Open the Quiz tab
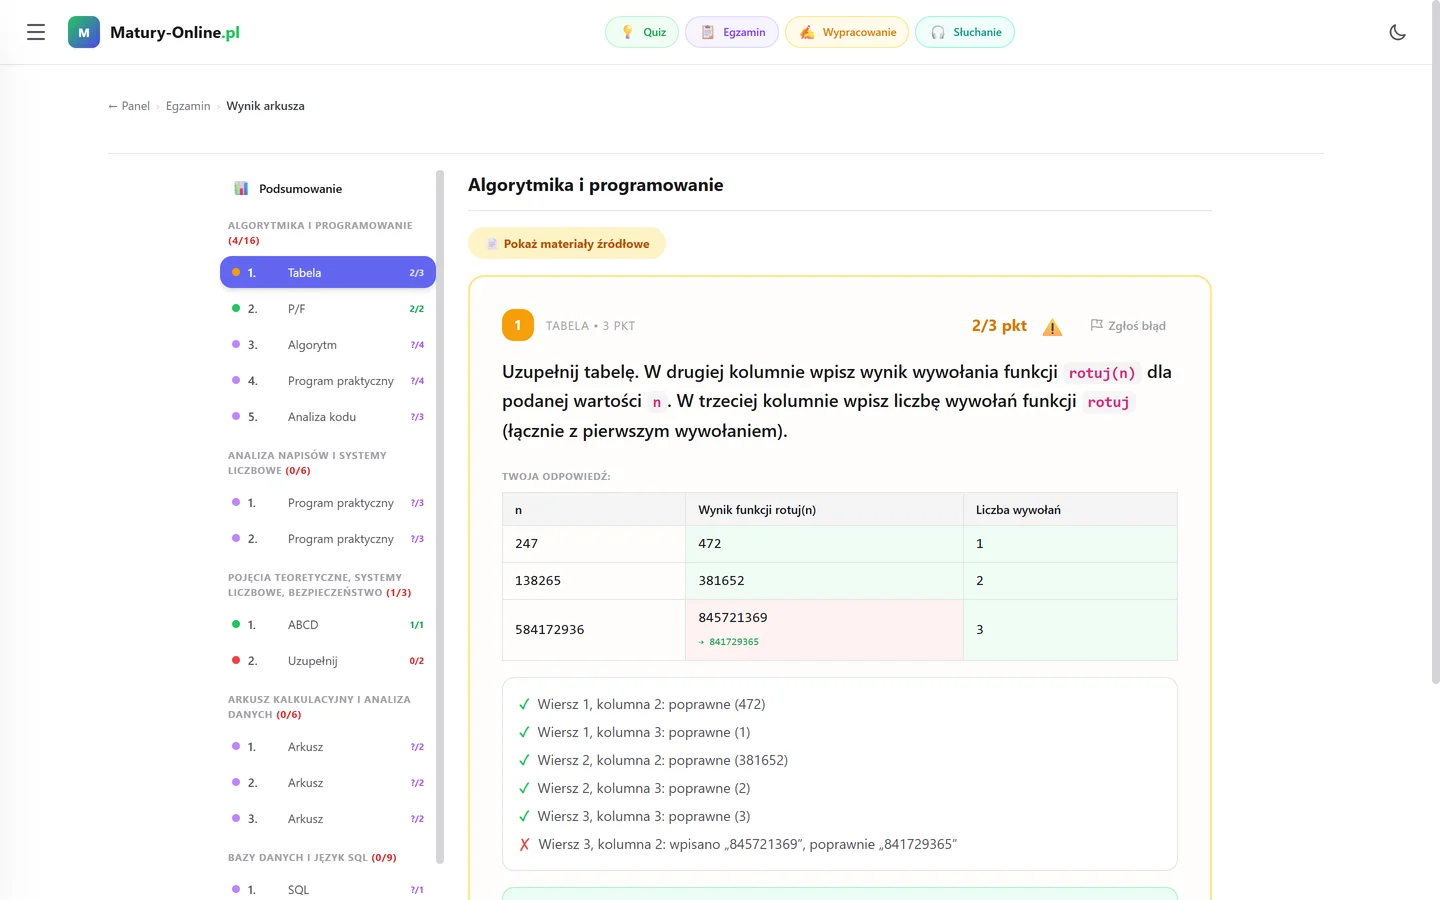The width and height of the screenshot is (1440, 900). (x=642, y=32)
